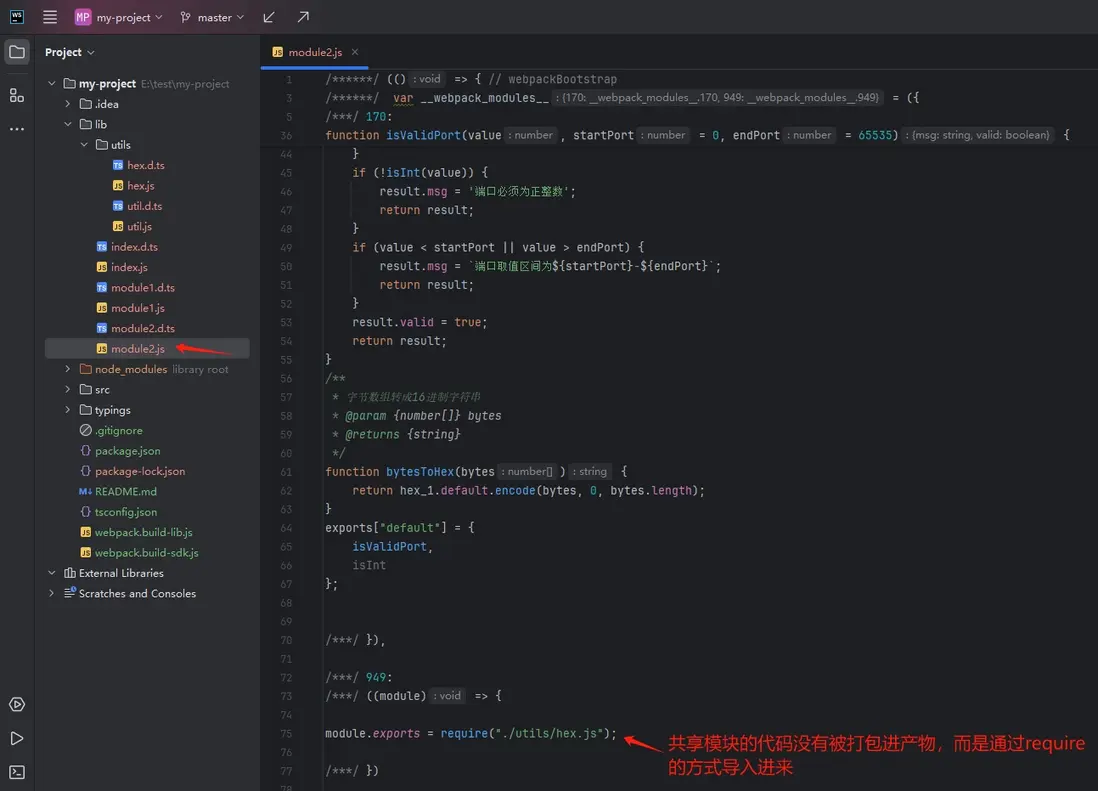1098x791 pixels.
Task: Collapse the utils folder
Action: [84, 145]
